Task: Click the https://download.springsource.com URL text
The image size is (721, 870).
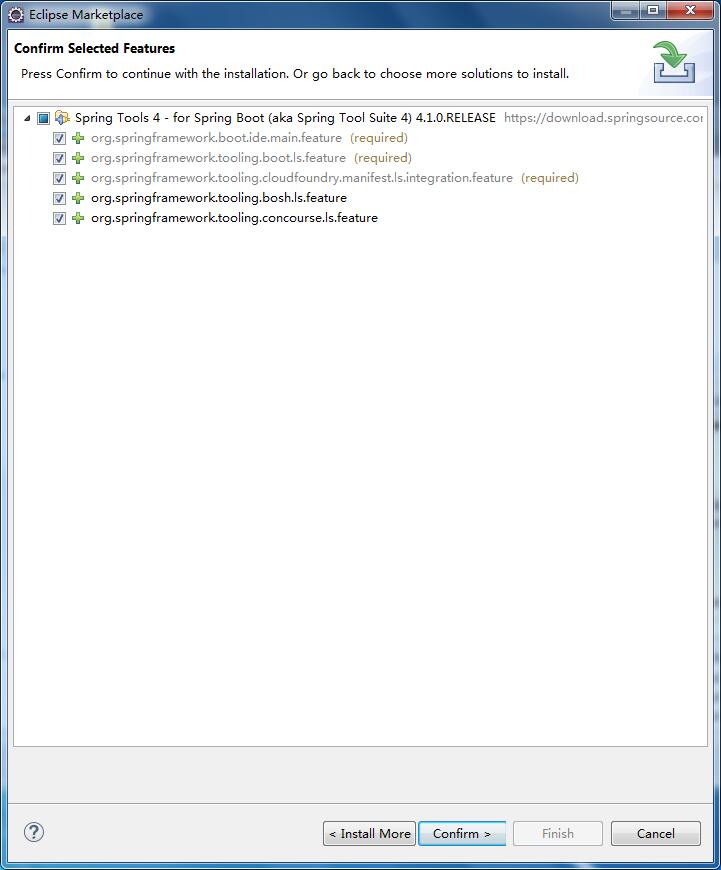Action: point(603,118)
